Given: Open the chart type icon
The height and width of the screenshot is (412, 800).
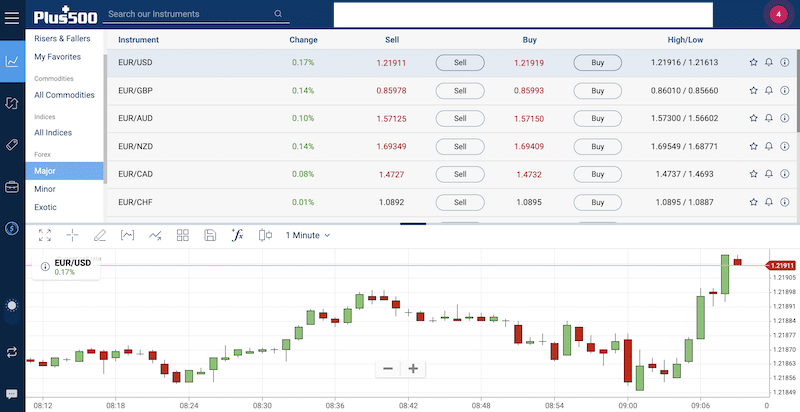Looking at the screenshot, I should click(127, 235).
